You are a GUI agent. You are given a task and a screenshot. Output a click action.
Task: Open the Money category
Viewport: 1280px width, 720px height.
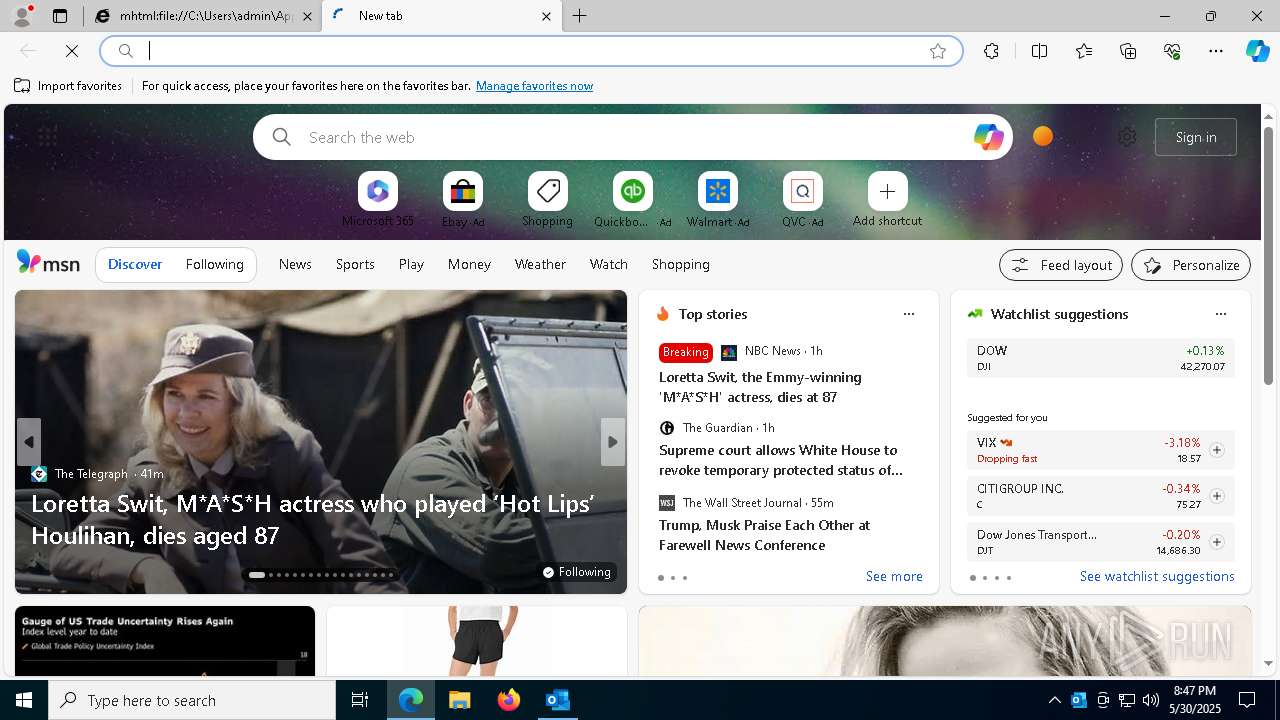(x=469, y=264)
